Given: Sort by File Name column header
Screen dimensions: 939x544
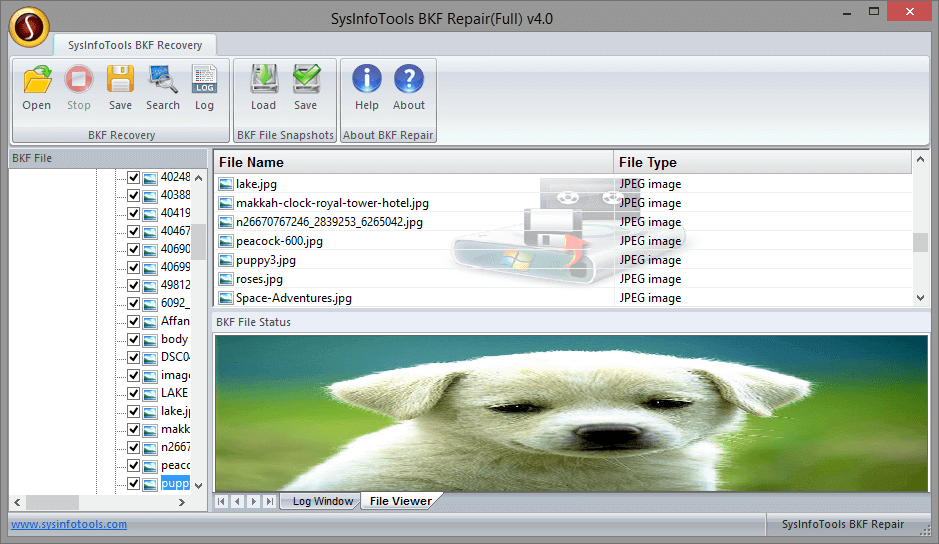Looking at the screenshot, I should [413, 162].
